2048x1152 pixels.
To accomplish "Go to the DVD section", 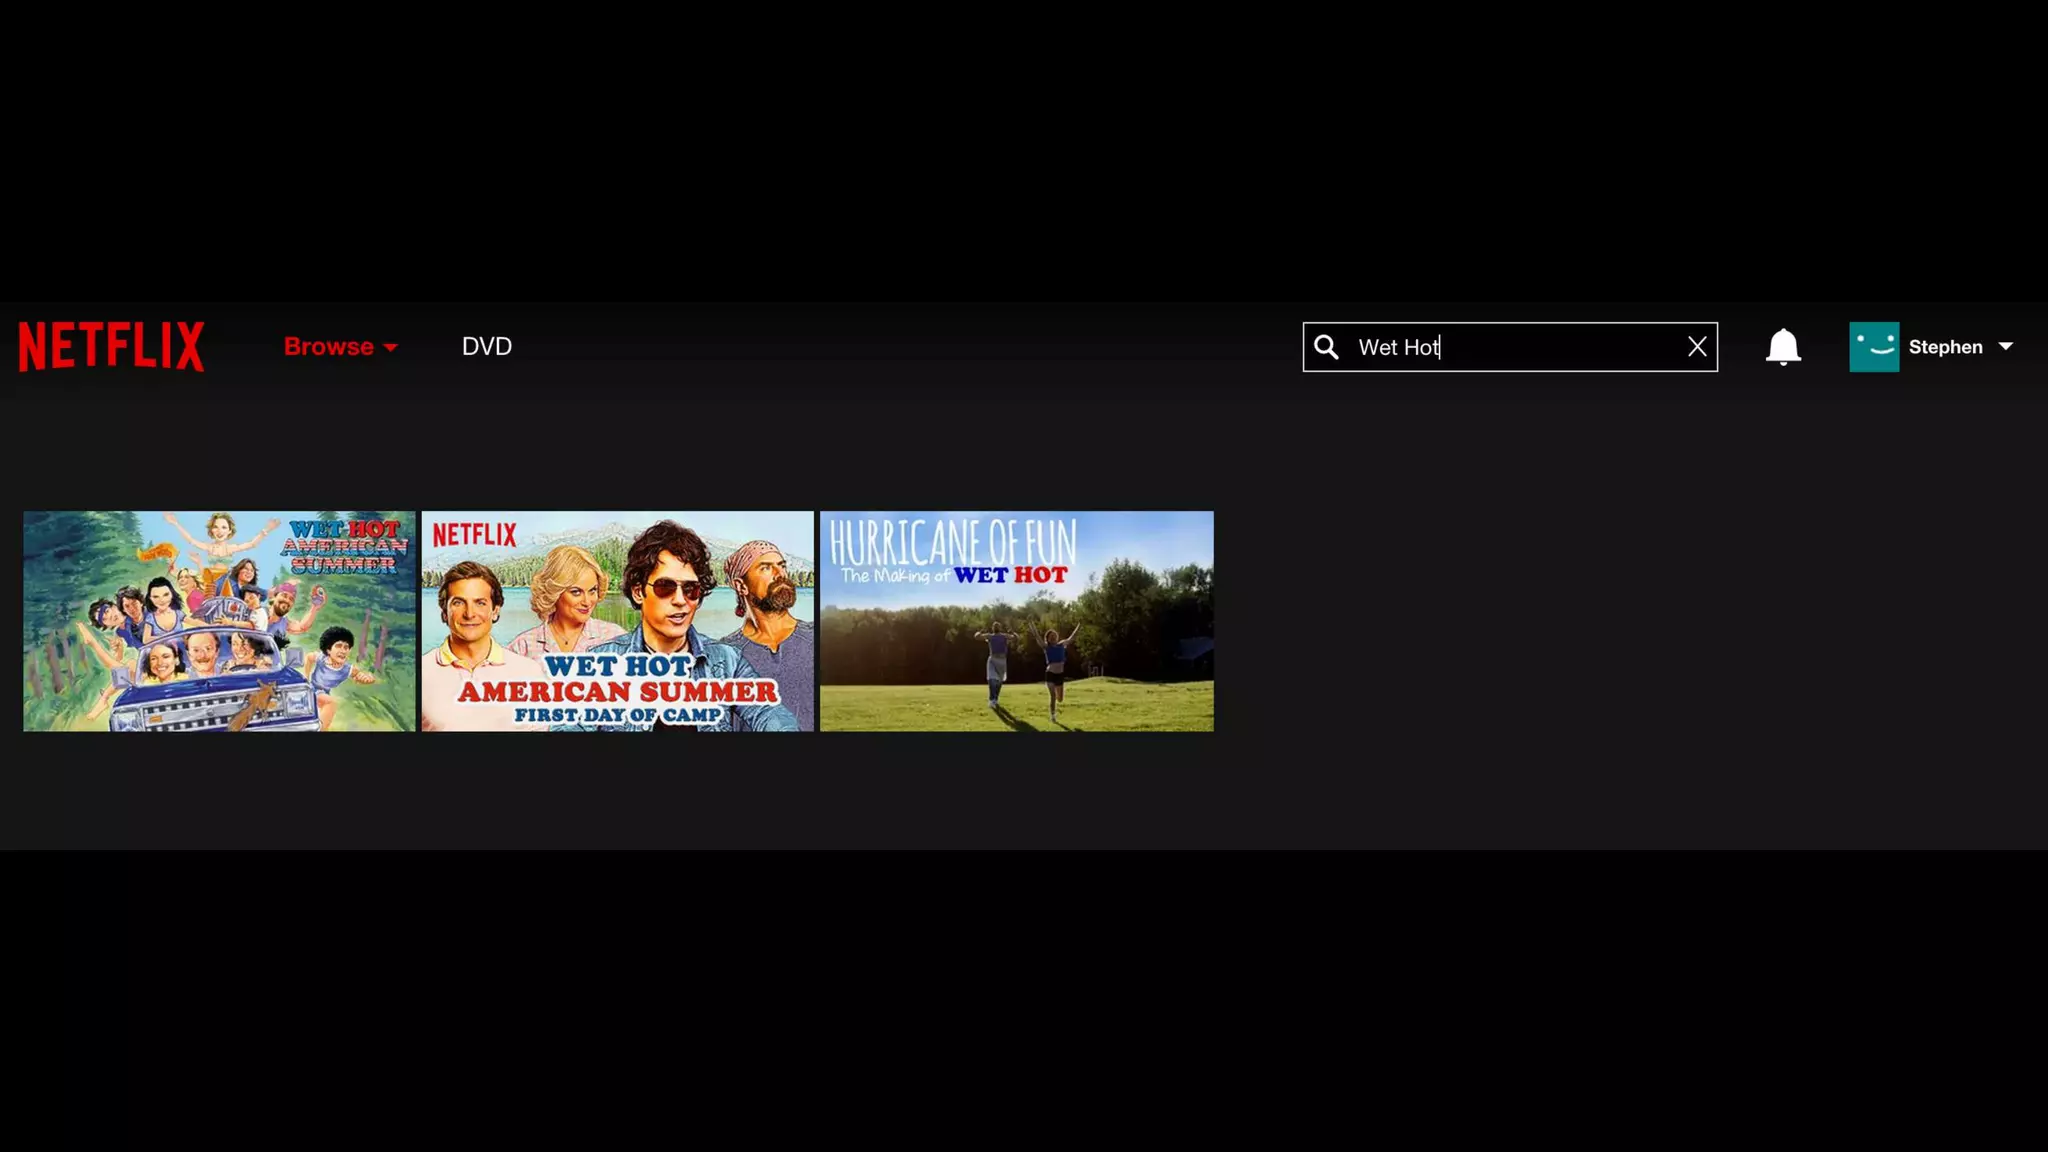I will pyautogui.click(x=487, y=347).
